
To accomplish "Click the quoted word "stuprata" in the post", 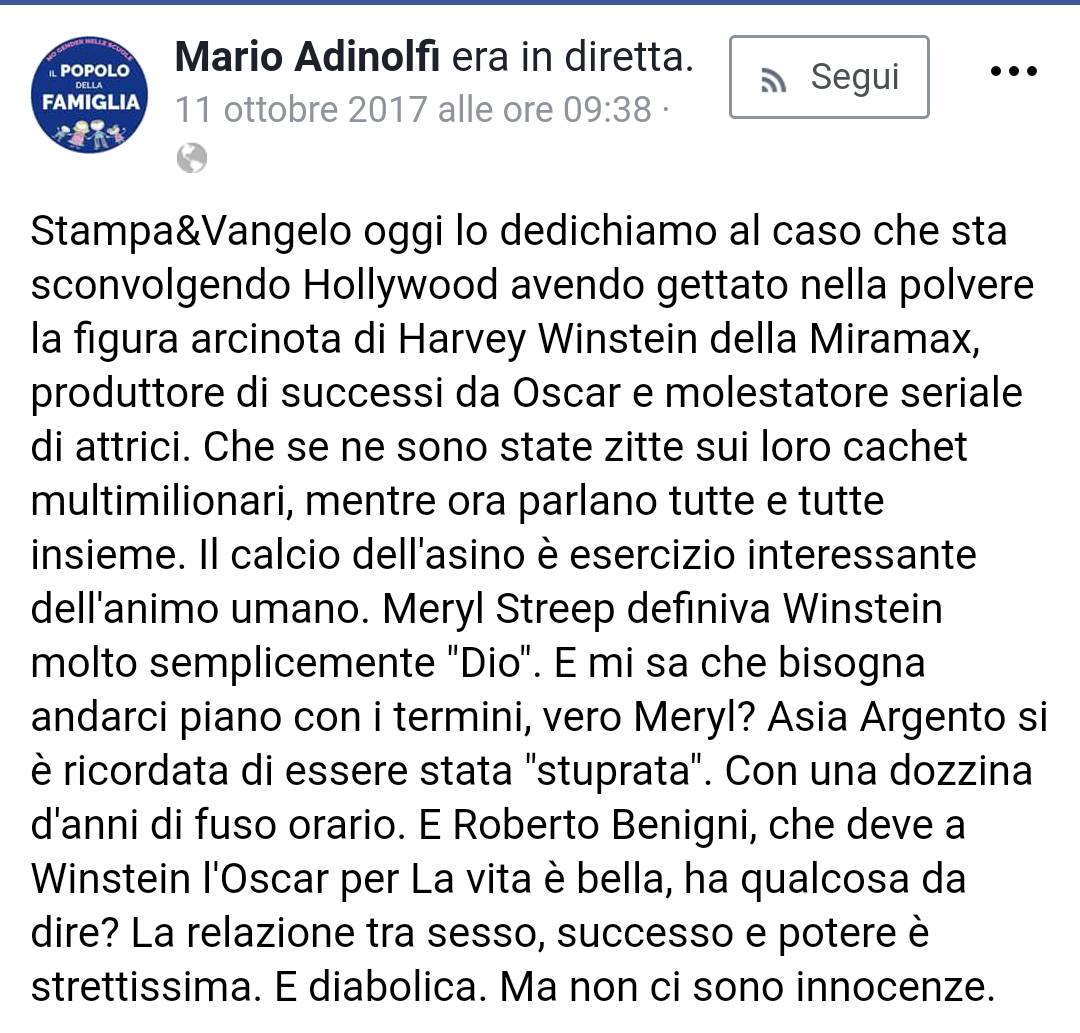I will [613, 771].
